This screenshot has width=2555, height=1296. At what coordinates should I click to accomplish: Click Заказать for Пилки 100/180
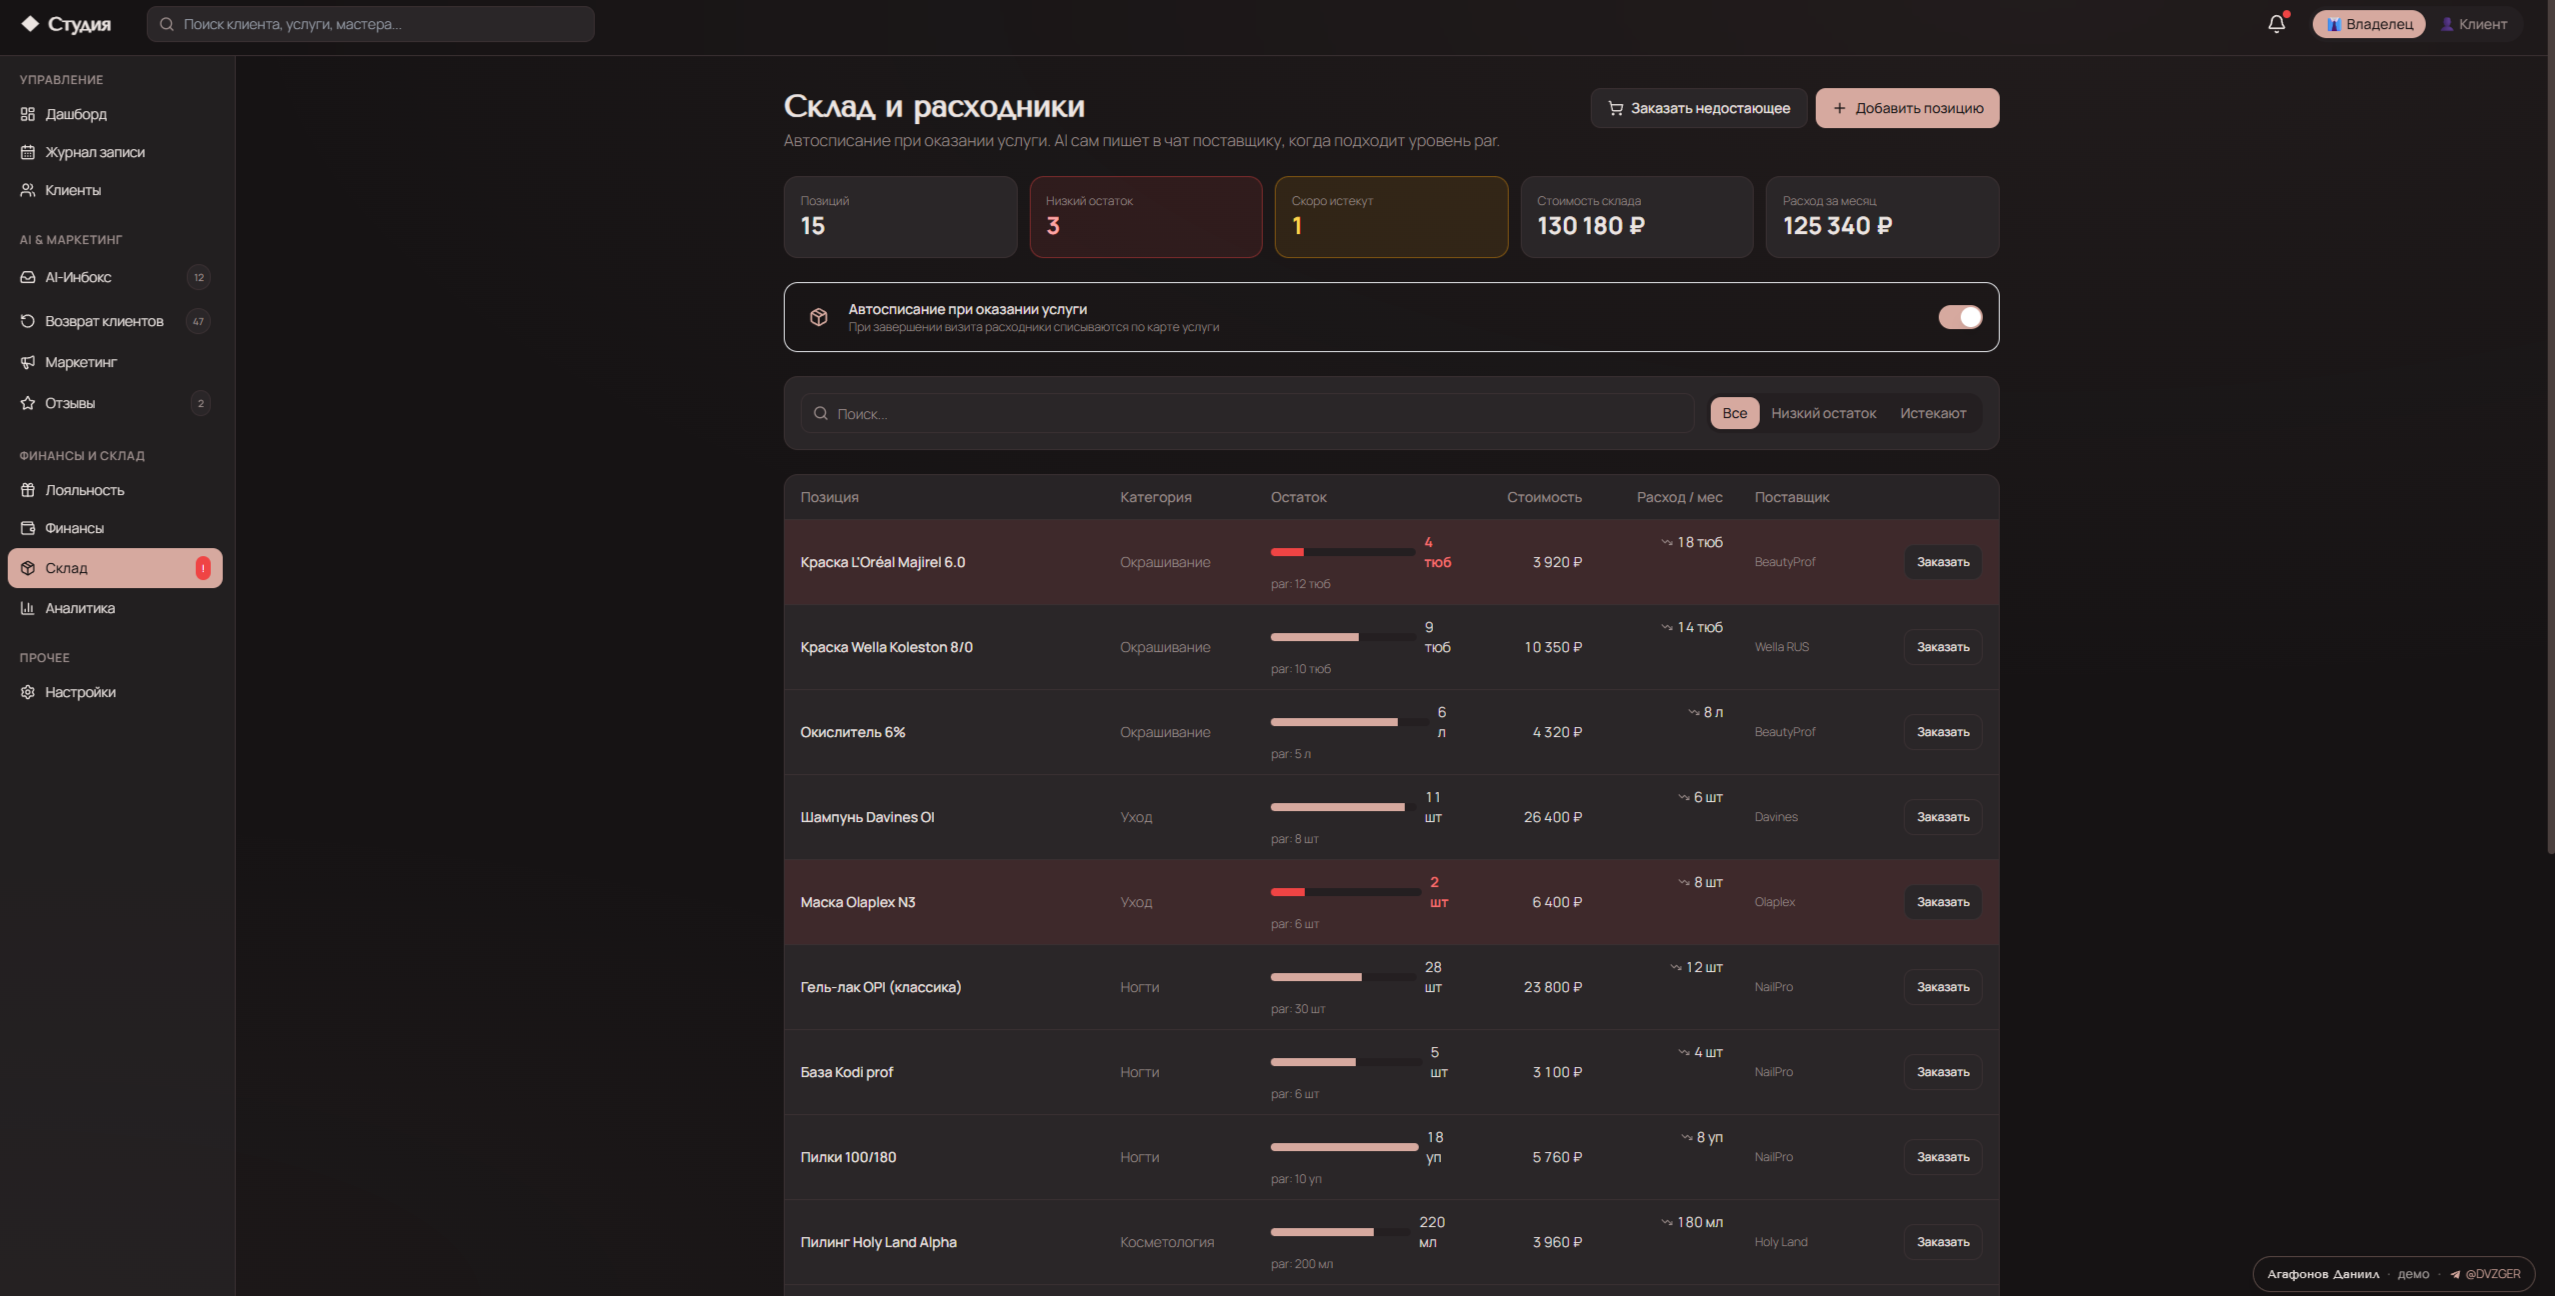(x=1943, y=1157)
